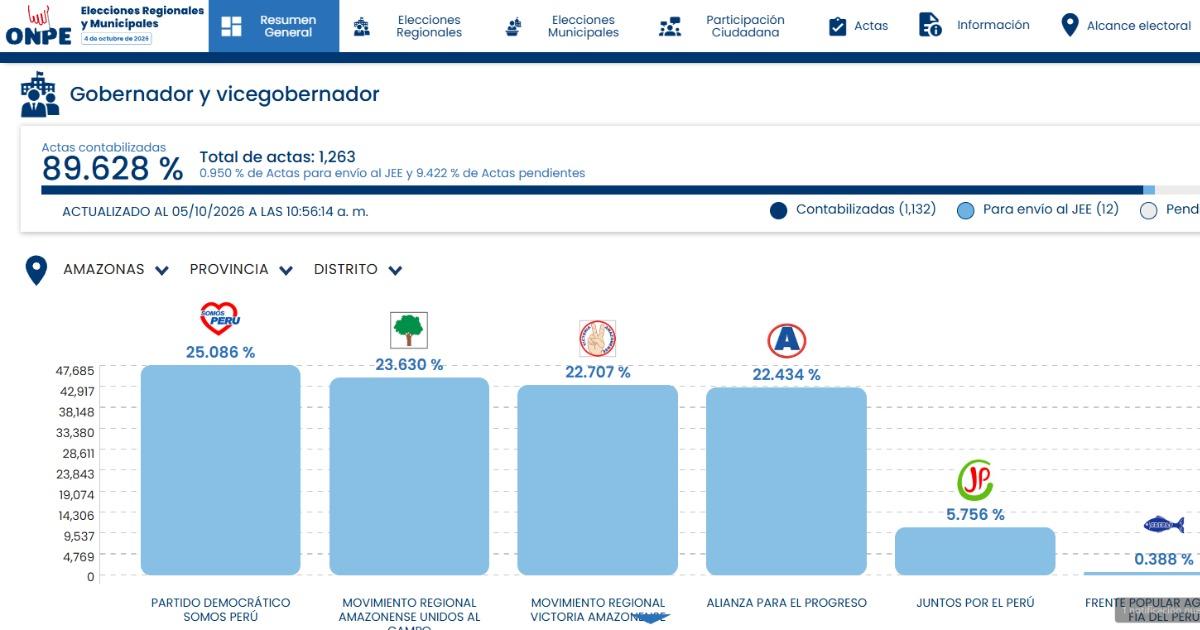1200x630 pixels.
Task: Click the Elecciones Regionales icon
Action: tap(362, 27)
